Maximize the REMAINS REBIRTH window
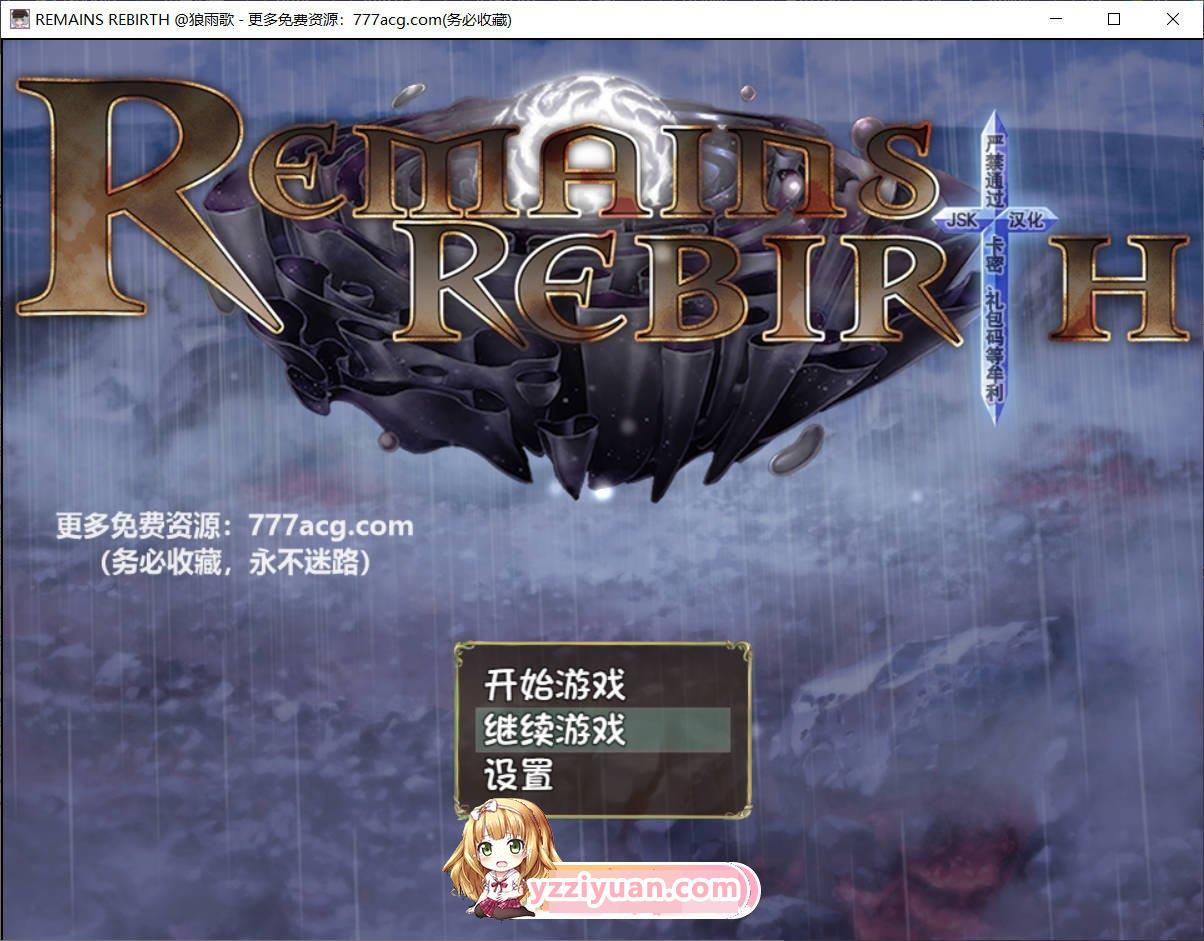 1114,19
